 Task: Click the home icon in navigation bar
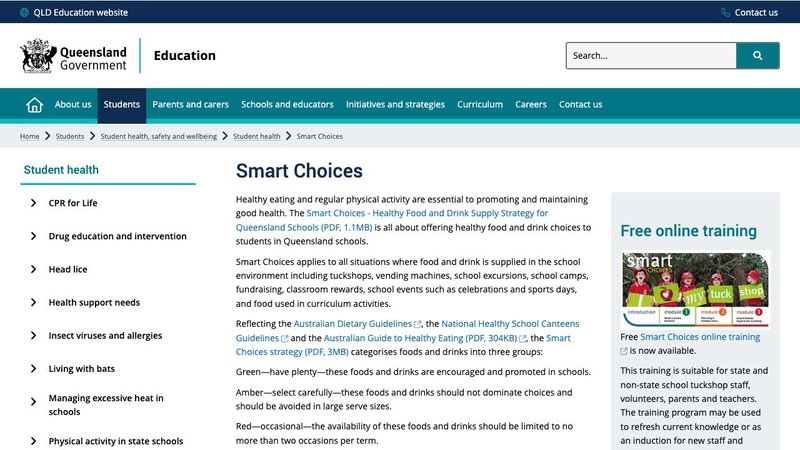pos(35,105)
